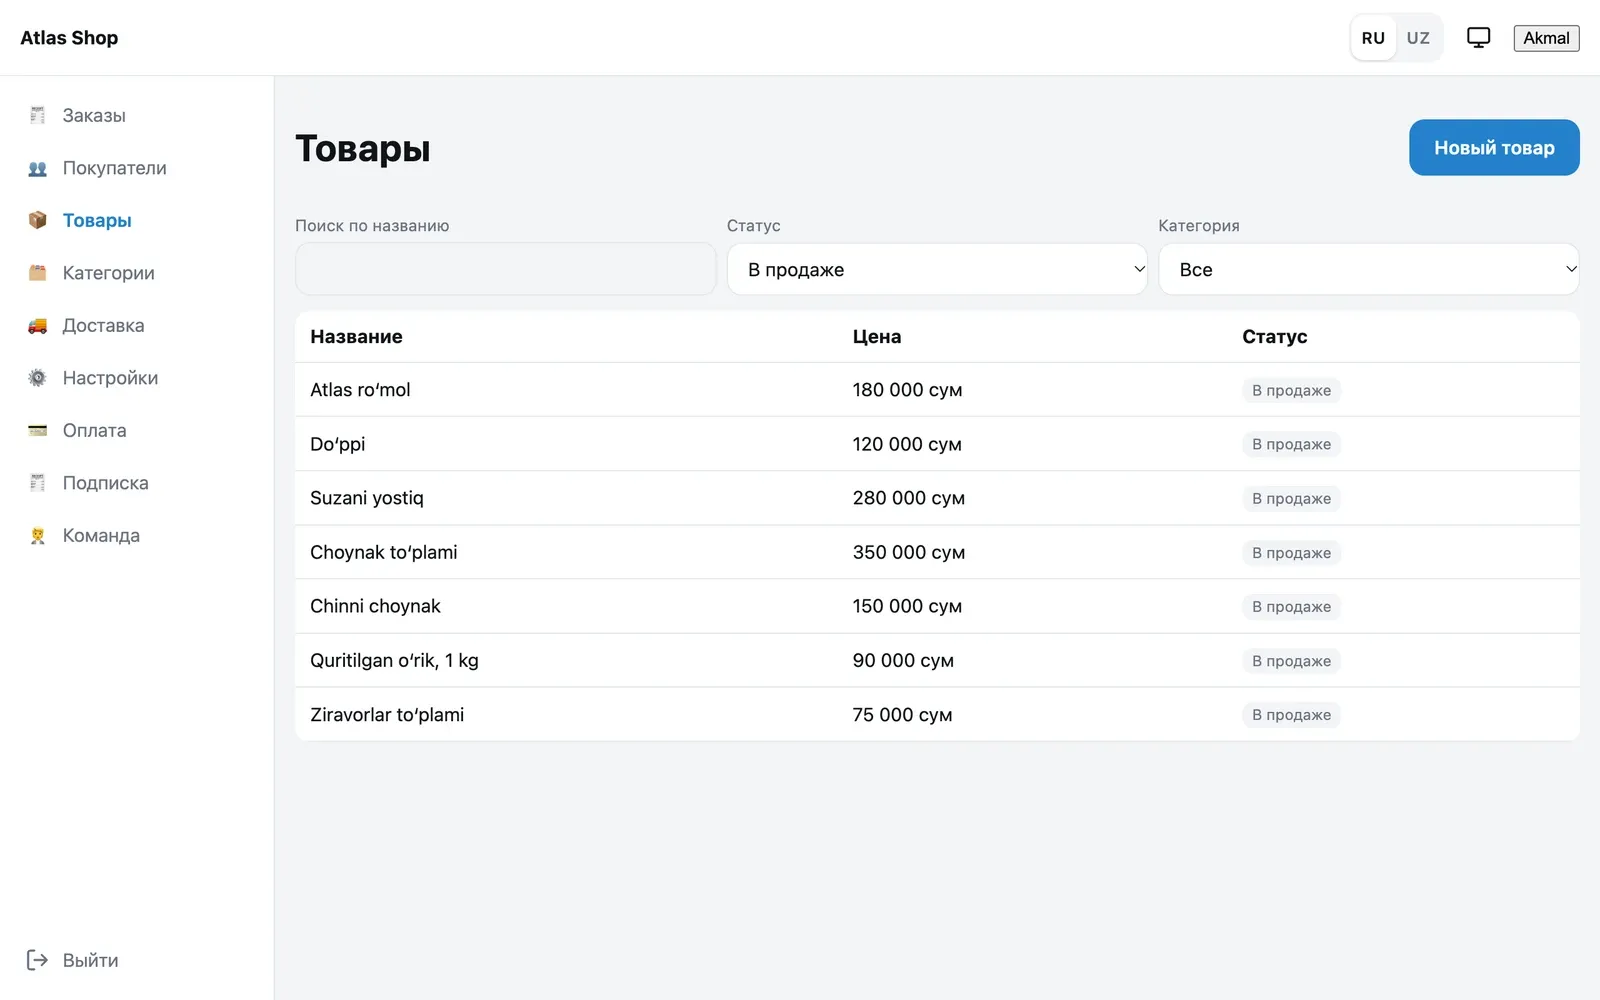Click the Оплата card icon
This screenshot has height=1000, width=1600.
click(x=37, y=430)
